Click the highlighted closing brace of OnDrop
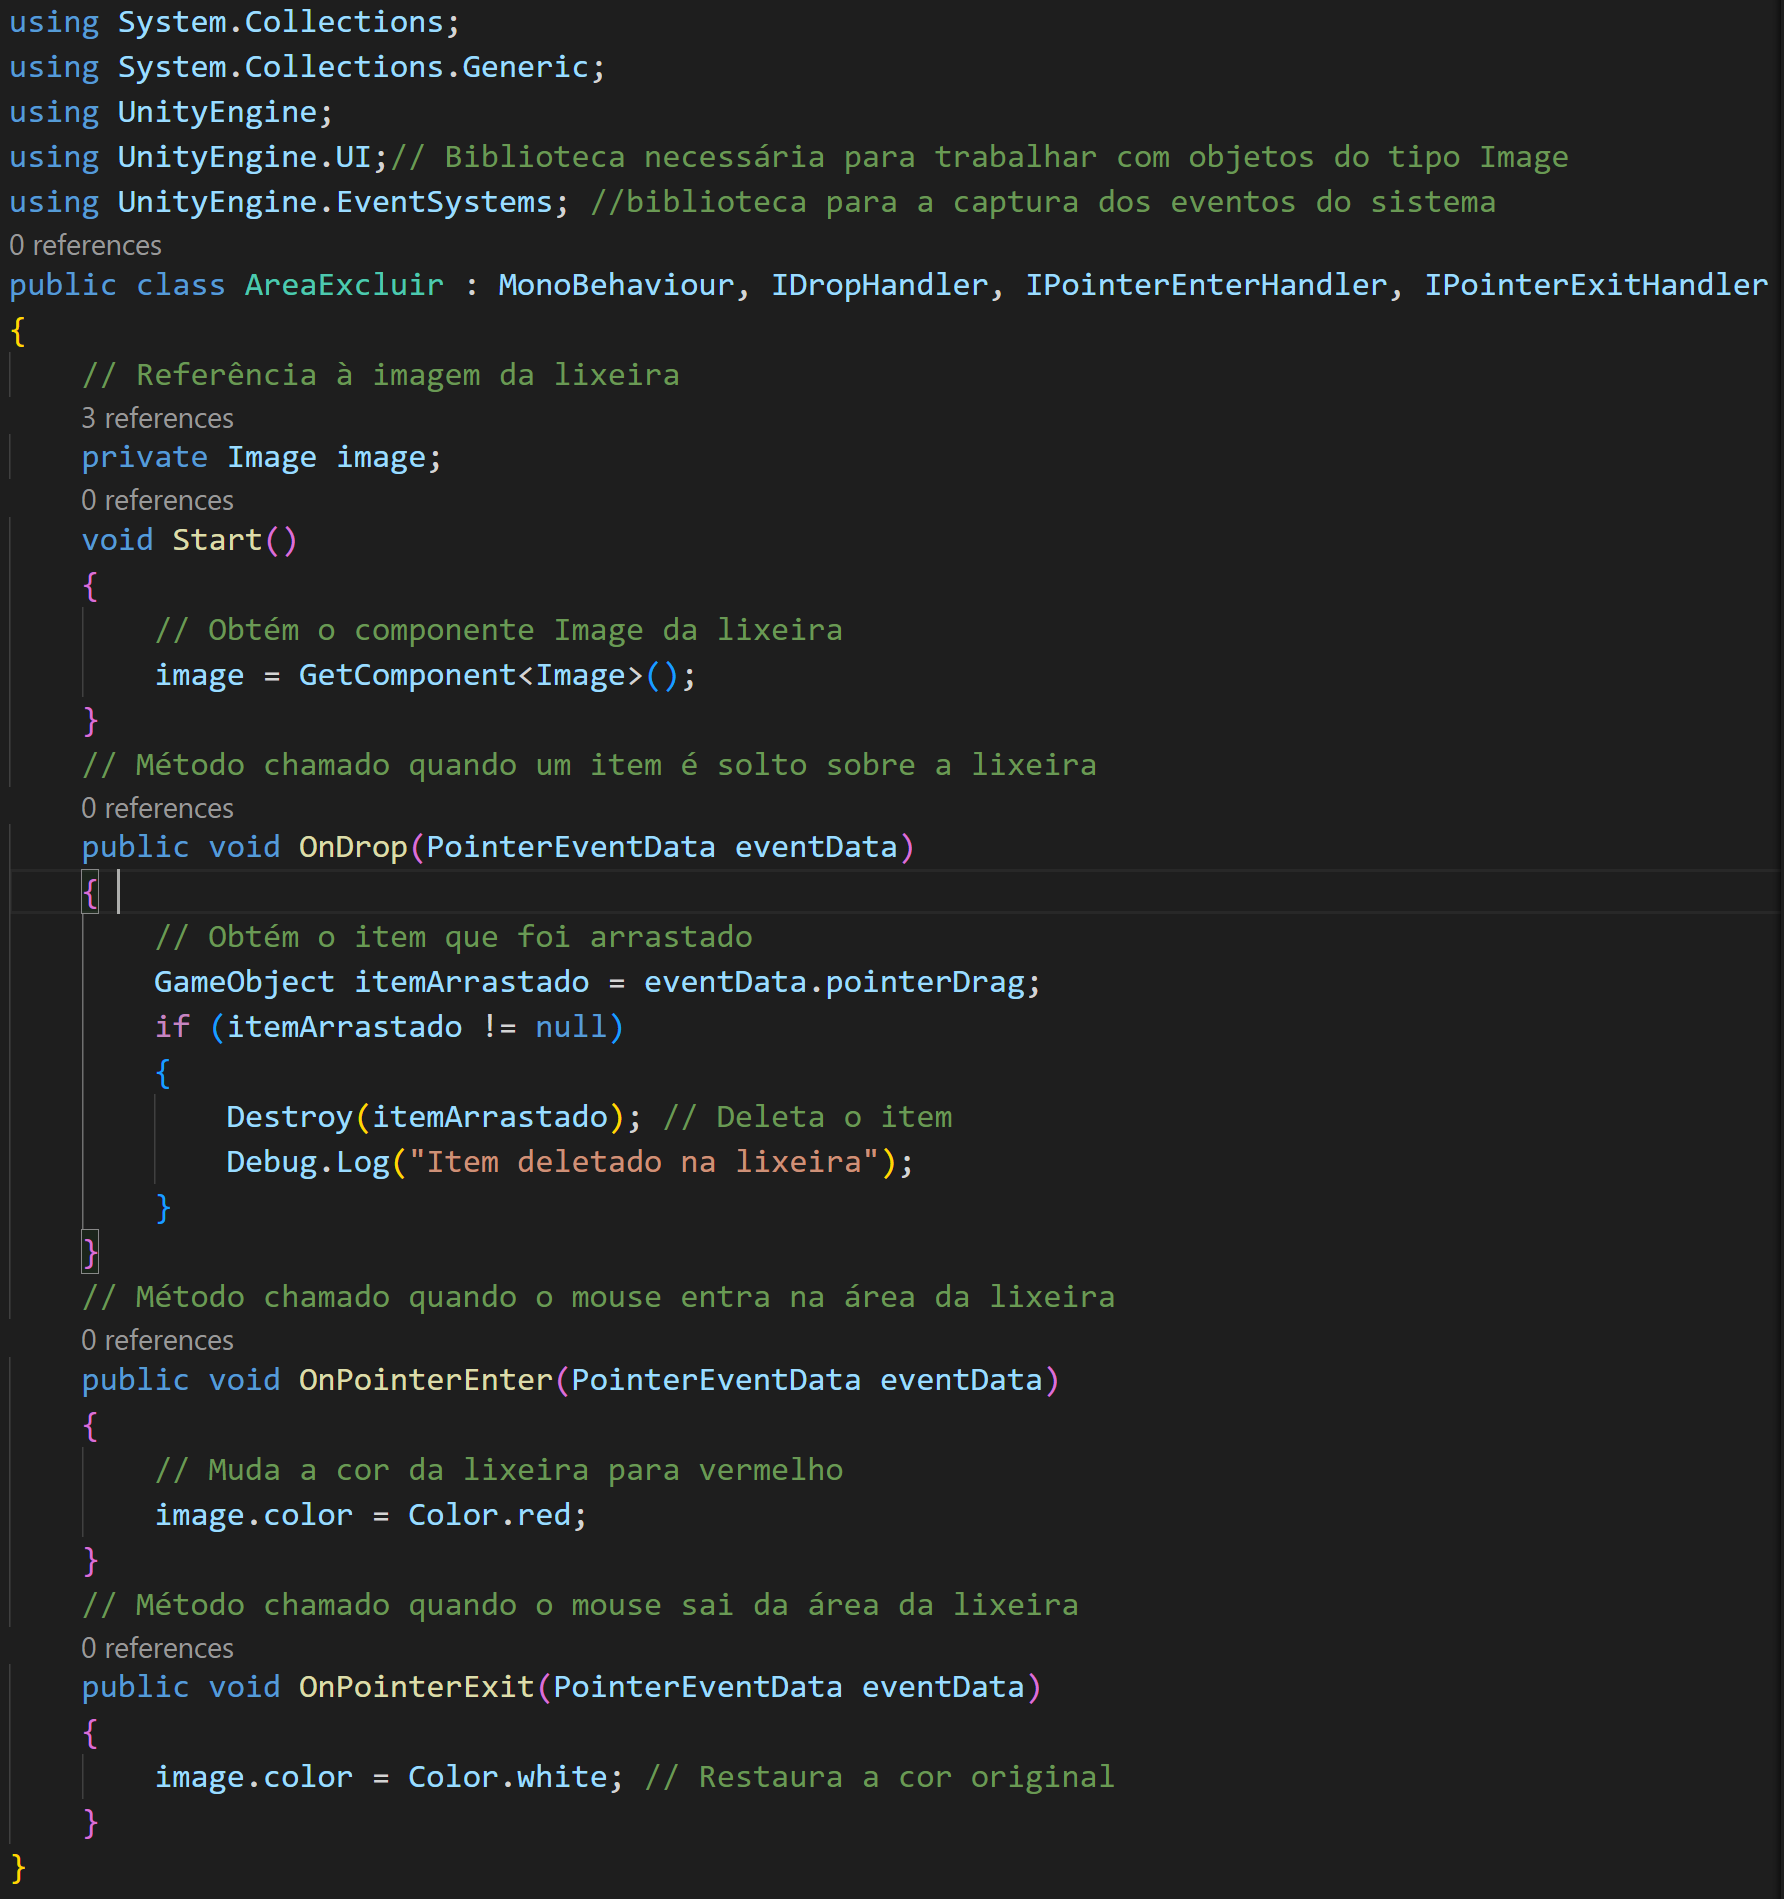The height and width of the screenshot is (1899, 1784). (x=90, y=1252)
